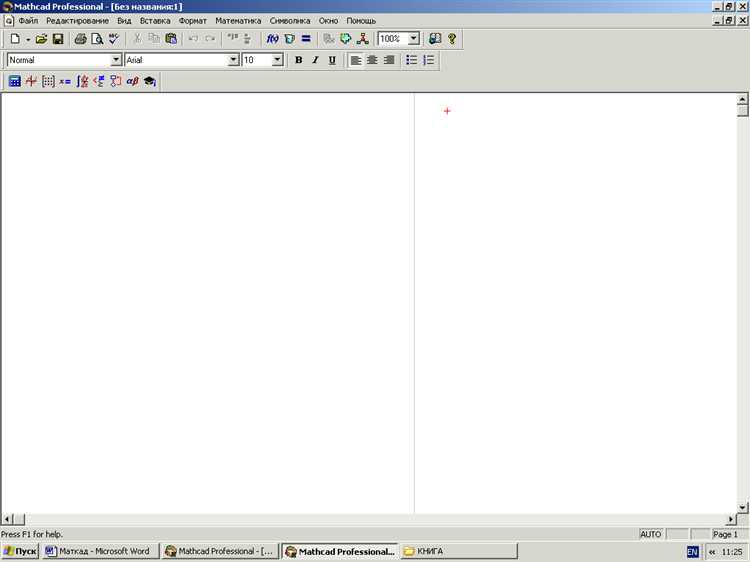The height and width of the screenshot is (562, 750).
Task: Align text left
Action: click(x=356, y=60)
